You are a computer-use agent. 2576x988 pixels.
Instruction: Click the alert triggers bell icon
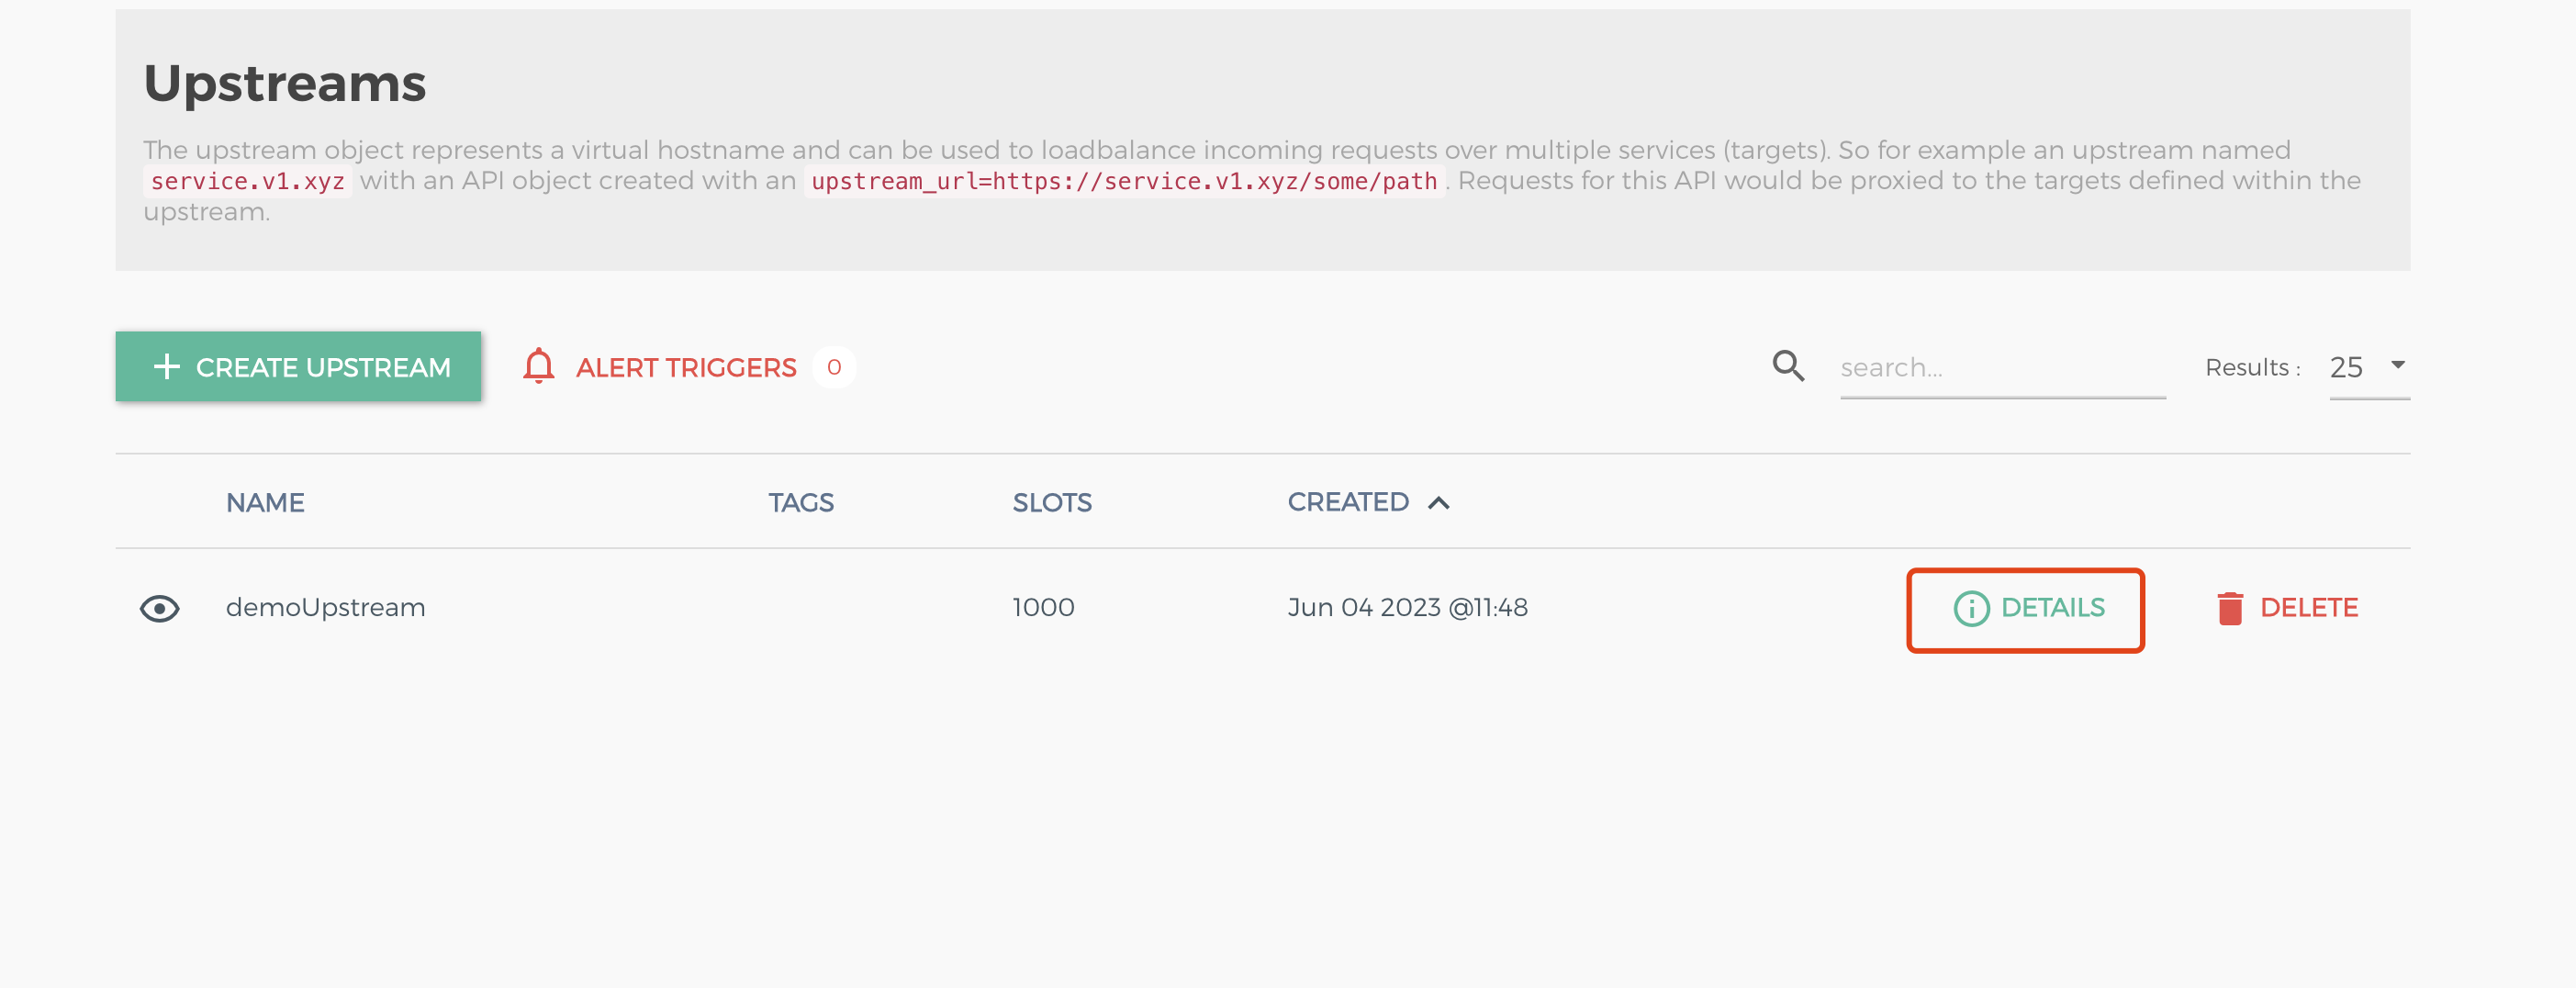click(538, 367)
